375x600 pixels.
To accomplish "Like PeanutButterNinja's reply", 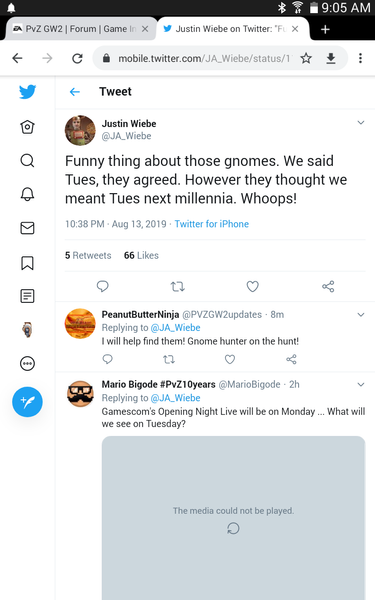I will [x=230, y=359].
